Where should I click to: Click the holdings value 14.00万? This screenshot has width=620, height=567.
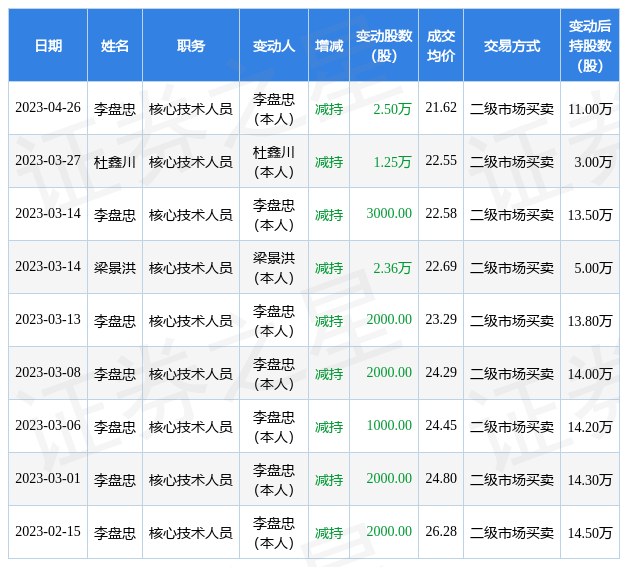(x=590, y=374)
